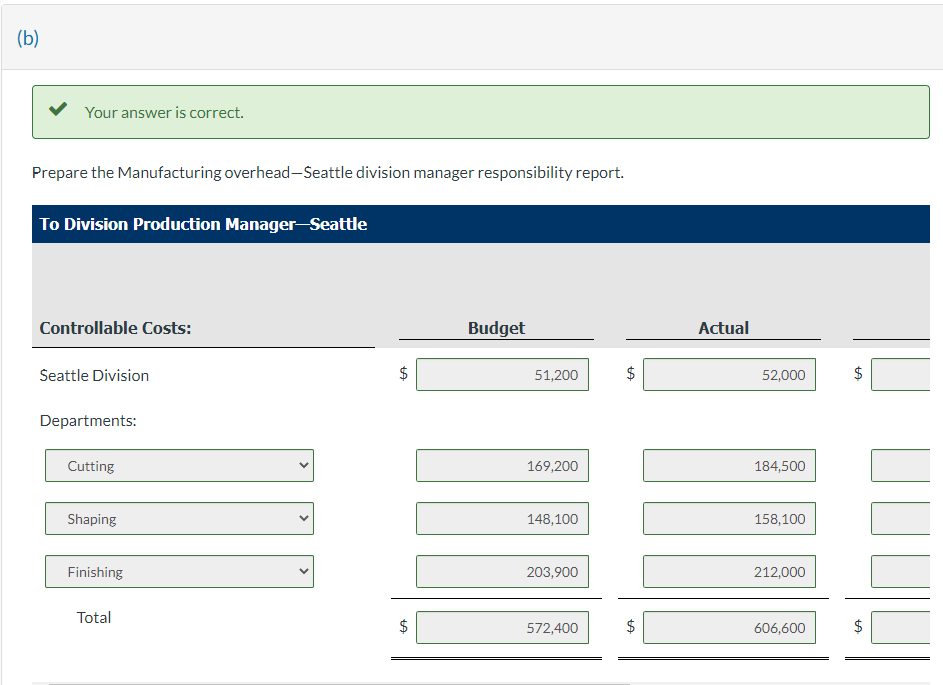943x685 pixels.
Task: Select the Seattle Division budget field showing 51,200
Action: tap(501, 374)
